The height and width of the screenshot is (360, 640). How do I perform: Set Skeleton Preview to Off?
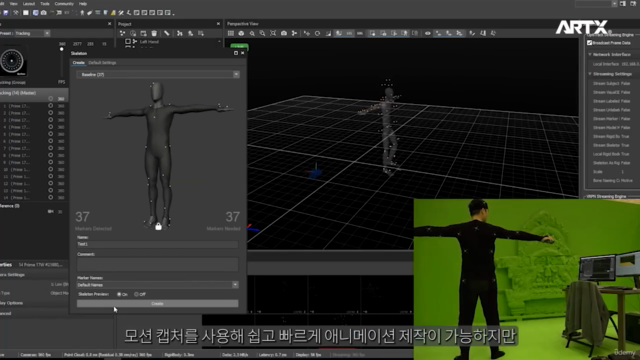click(x=136, y=294)
